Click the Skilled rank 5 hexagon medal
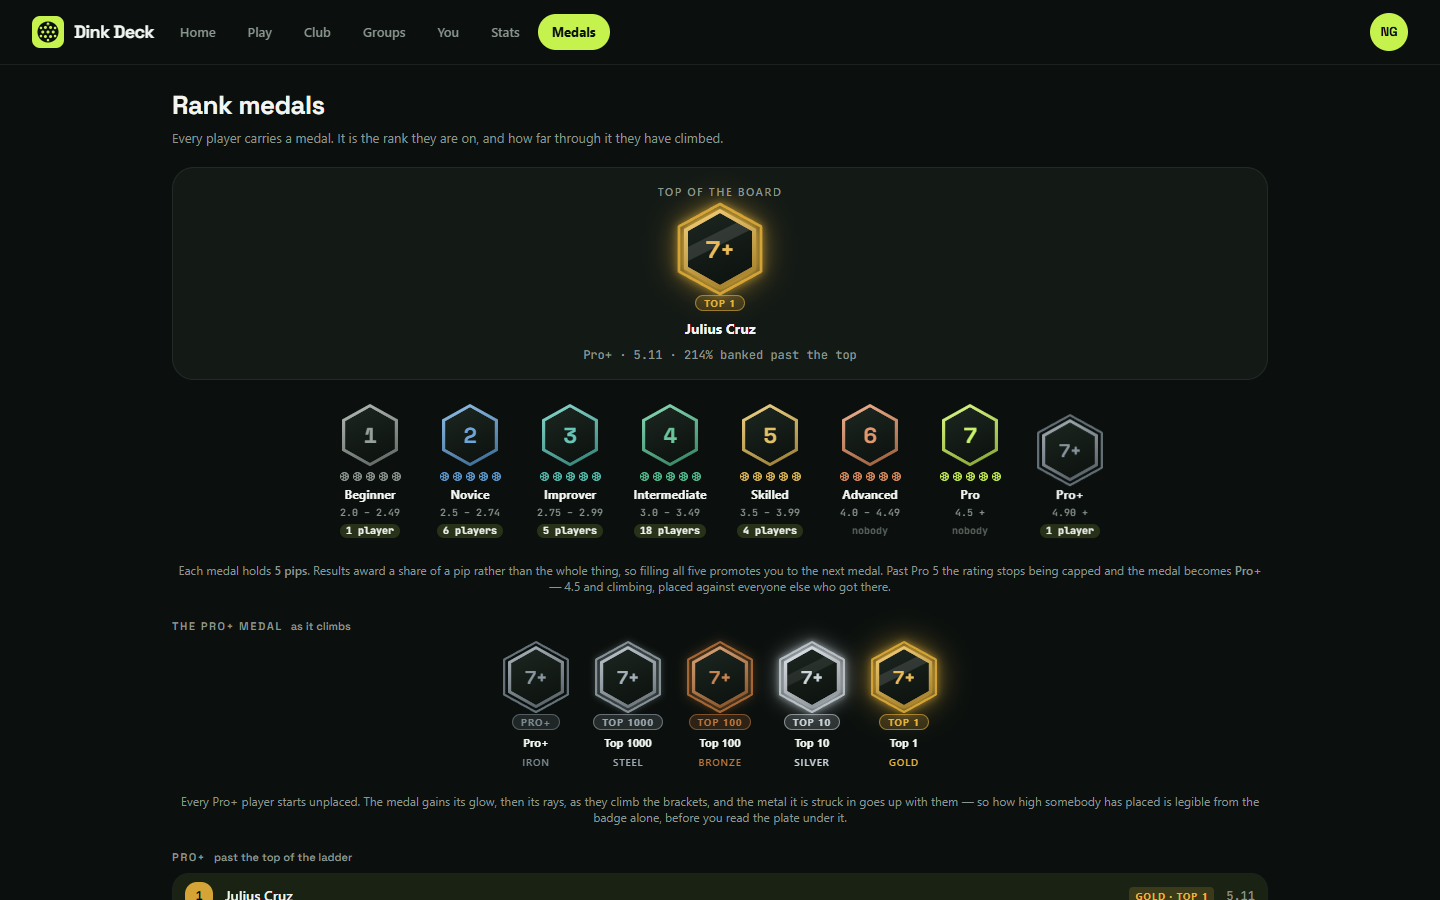The height and width of the screenshot is (900, 1440). [770, 435]
